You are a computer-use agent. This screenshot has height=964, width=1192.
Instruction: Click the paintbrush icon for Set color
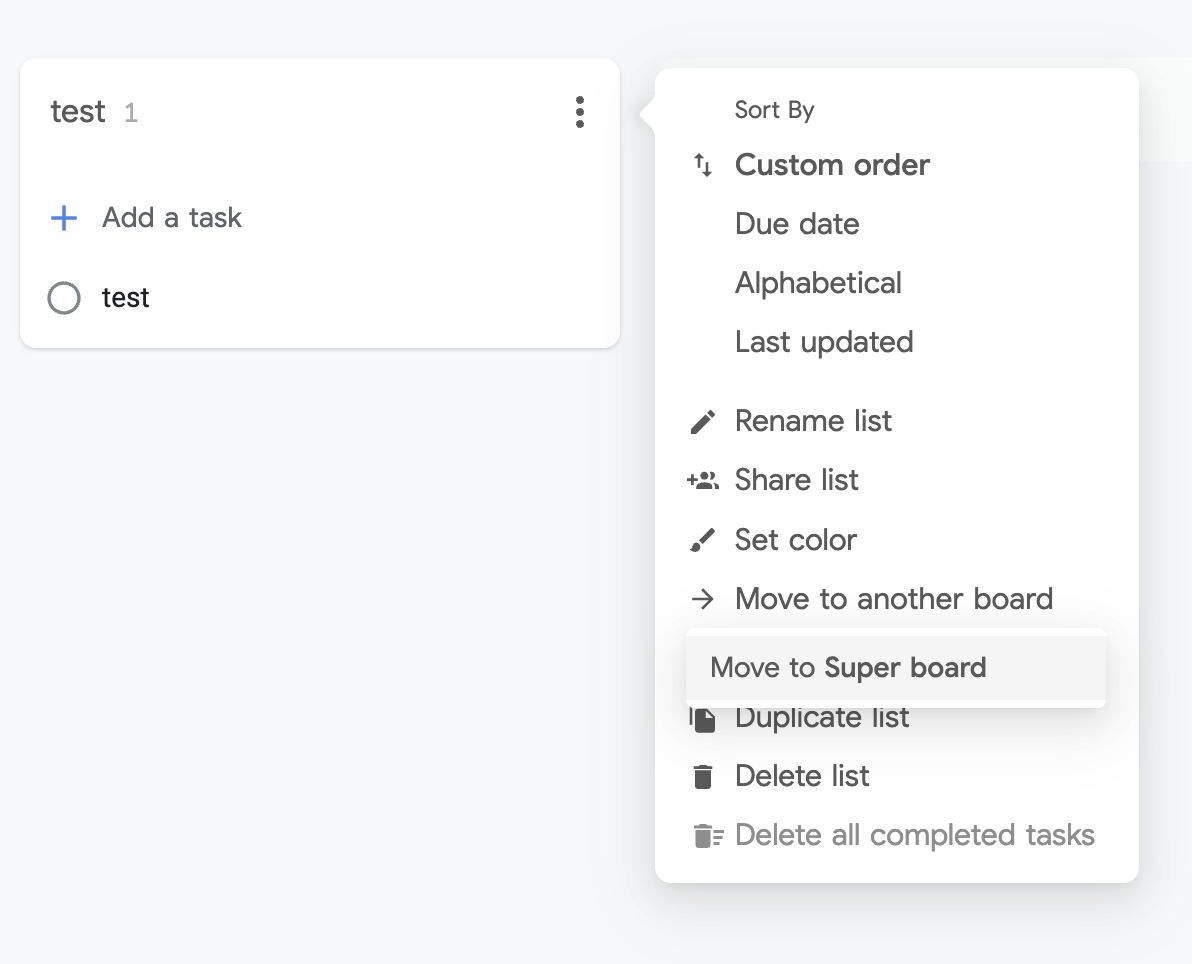pyautogui.click(x=703, y=541)
